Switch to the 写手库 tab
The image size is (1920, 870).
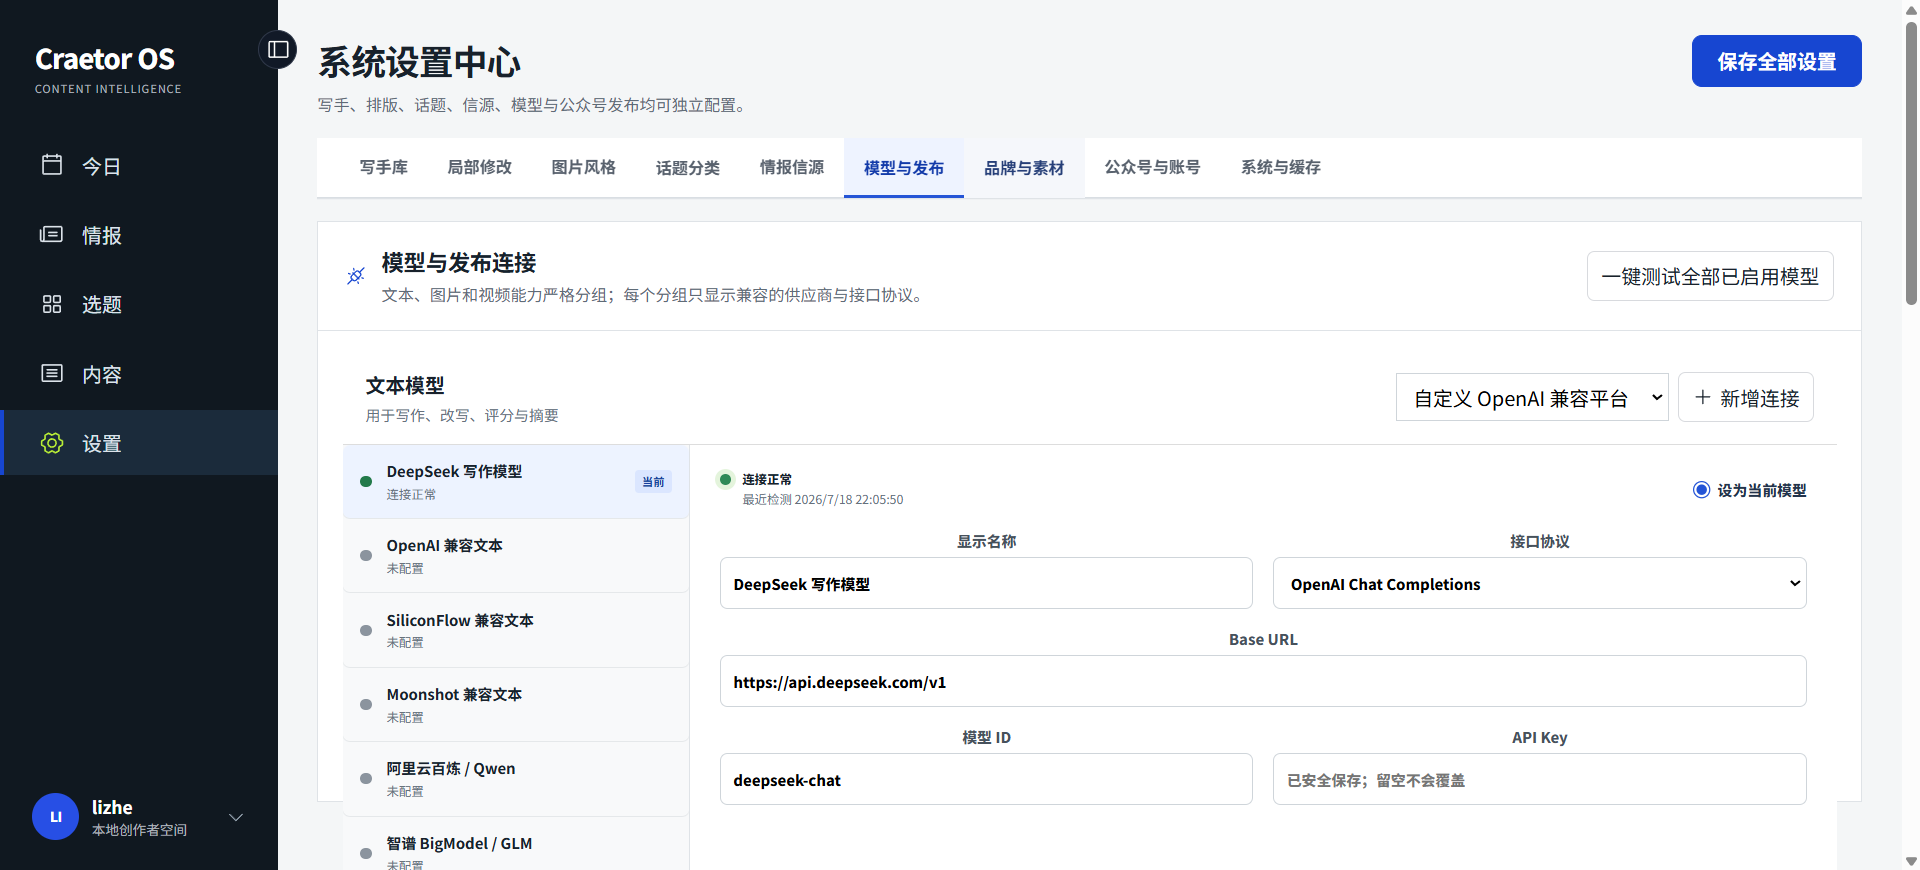tap(384, 167)
